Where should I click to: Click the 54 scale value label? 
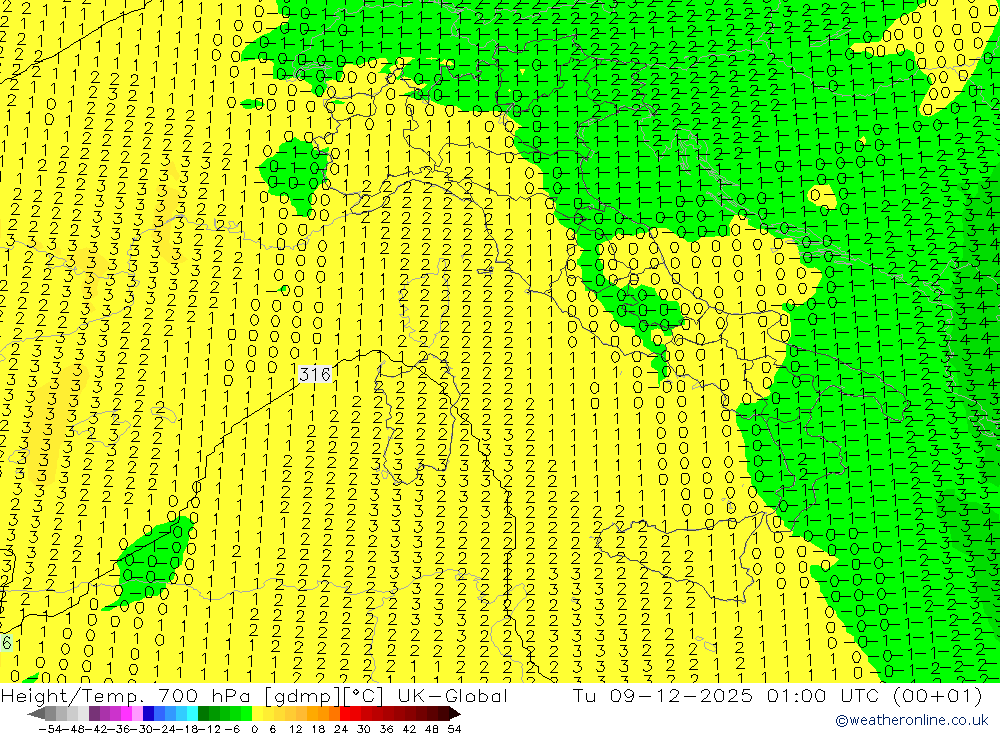point(455,729)
